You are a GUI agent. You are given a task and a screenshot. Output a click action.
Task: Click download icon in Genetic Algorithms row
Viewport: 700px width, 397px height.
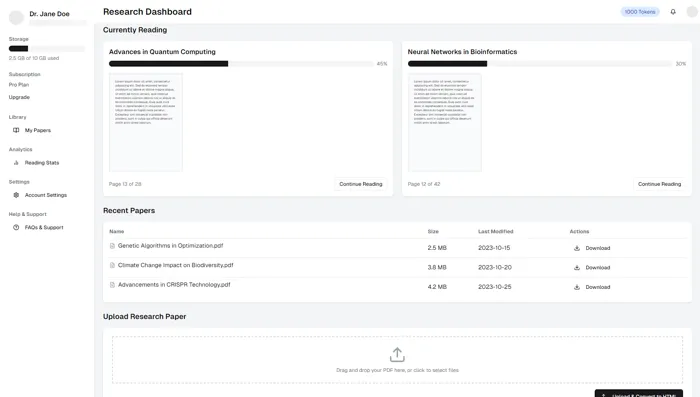[577, 248]
